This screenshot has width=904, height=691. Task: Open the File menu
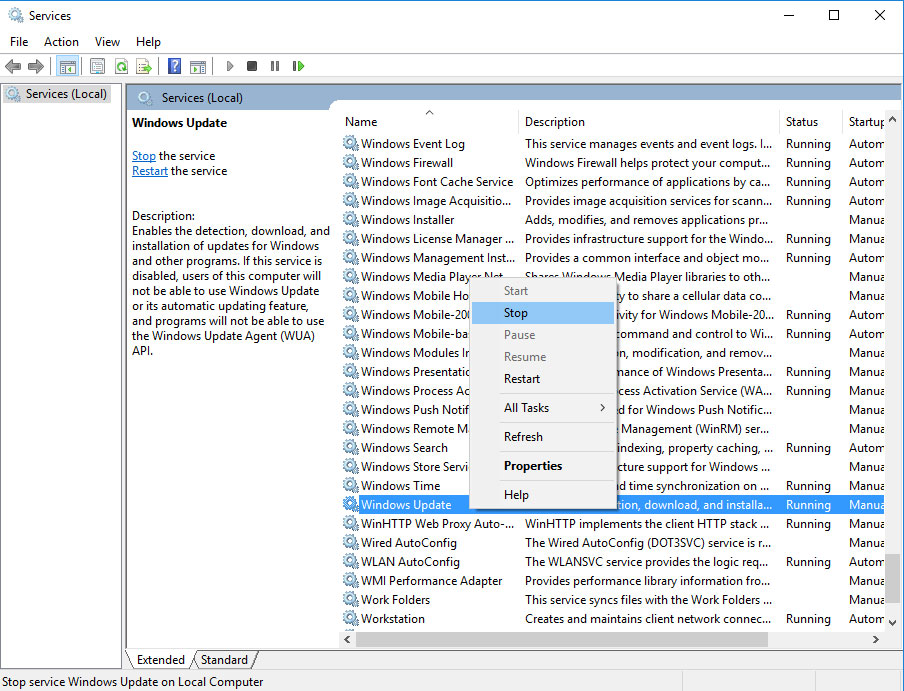(x=19, y=41)
